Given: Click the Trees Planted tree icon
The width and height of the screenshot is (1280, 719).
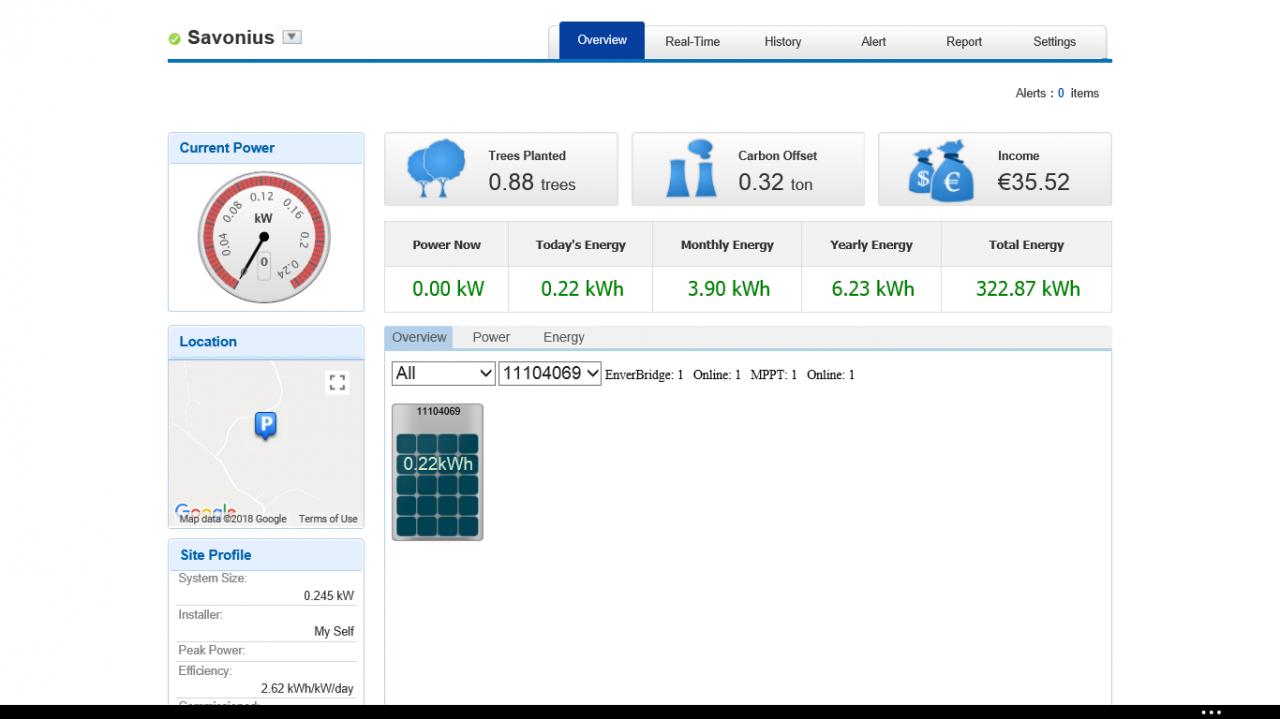Looking at the screenshot, I should pyautogui.click(x=436, y=169).
